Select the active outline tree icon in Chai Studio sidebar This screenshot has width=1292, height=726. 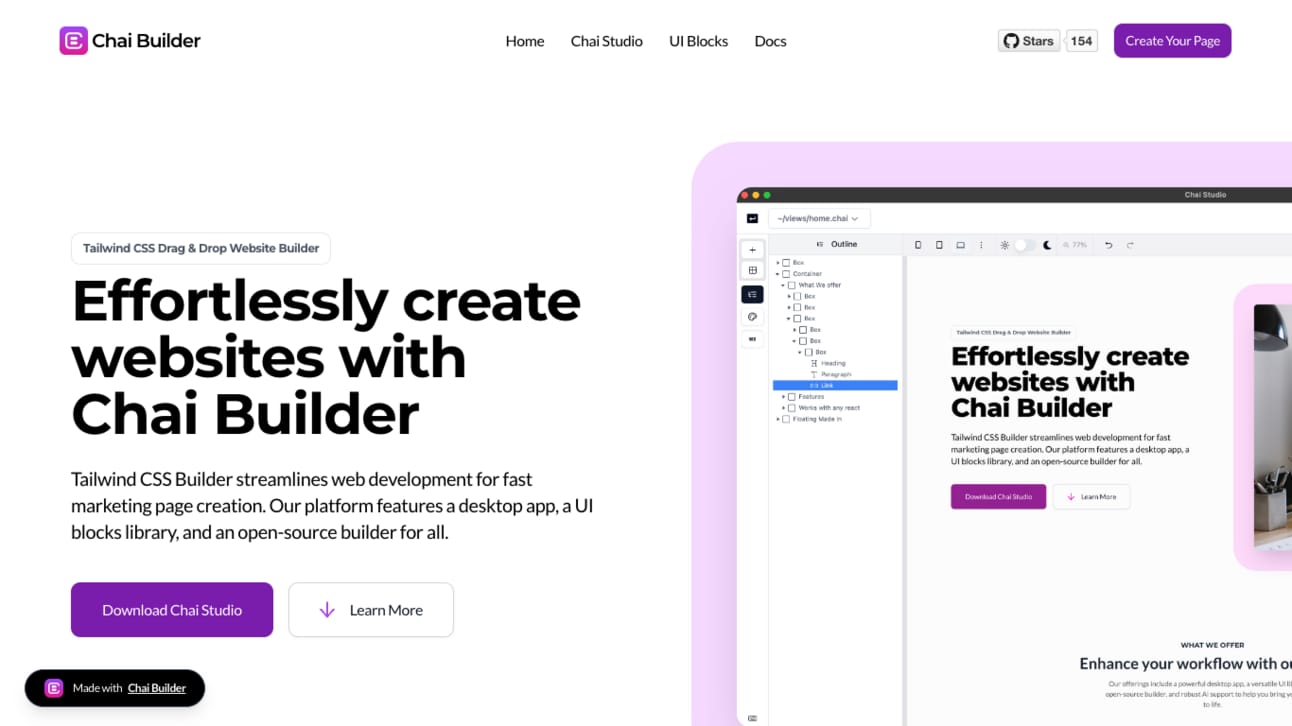753,294
